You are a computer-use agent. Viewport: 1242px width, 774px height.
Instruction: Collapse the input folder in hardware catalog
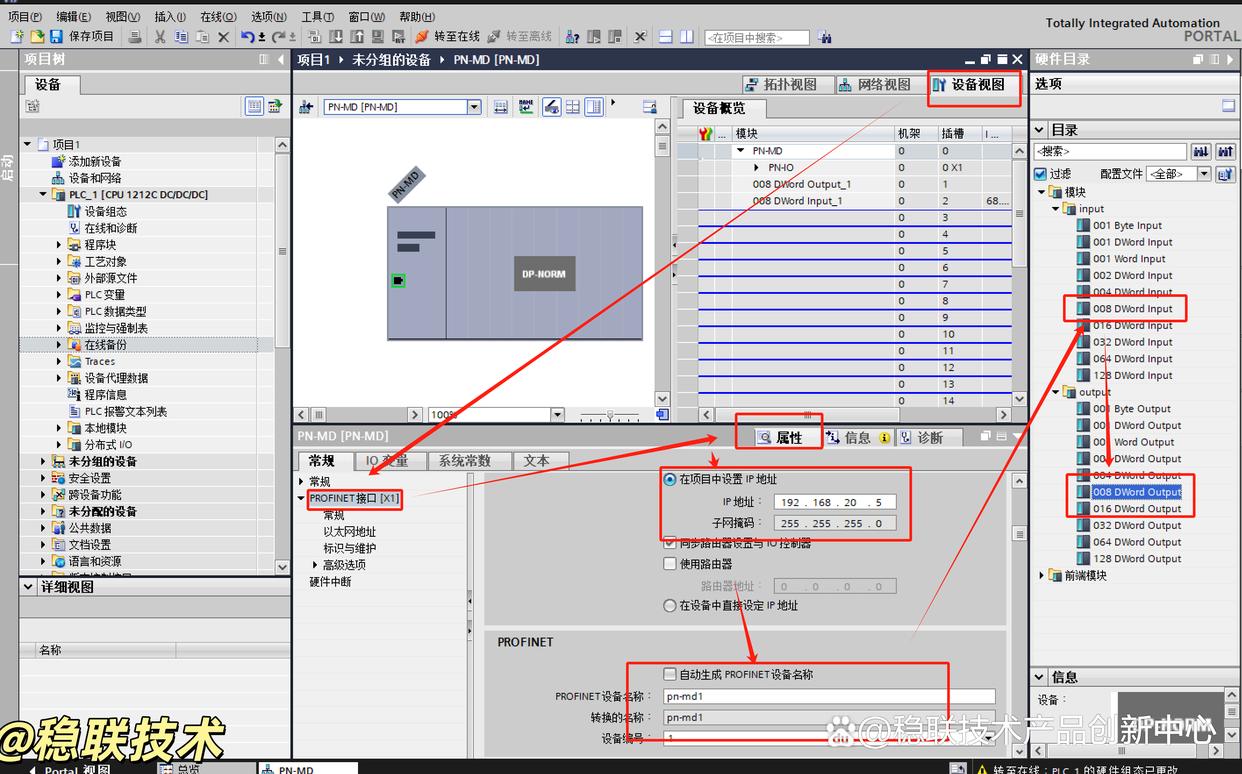1056,209
